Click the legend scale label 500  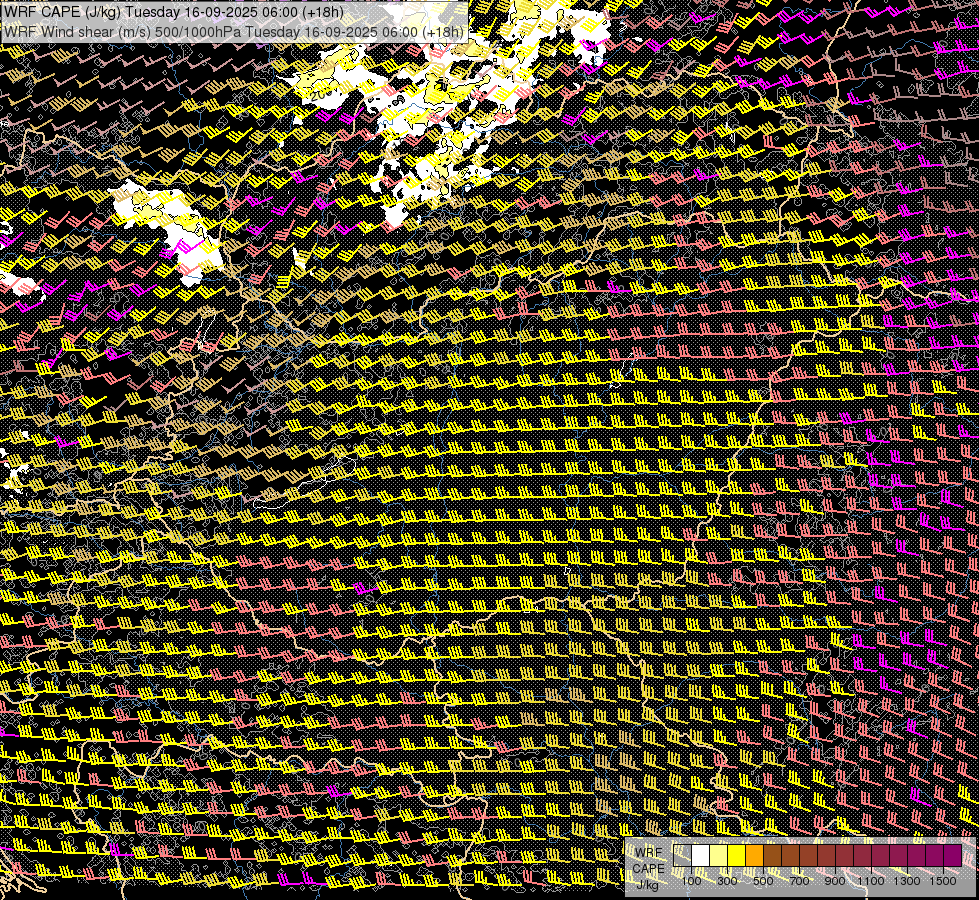pos(764,881)
